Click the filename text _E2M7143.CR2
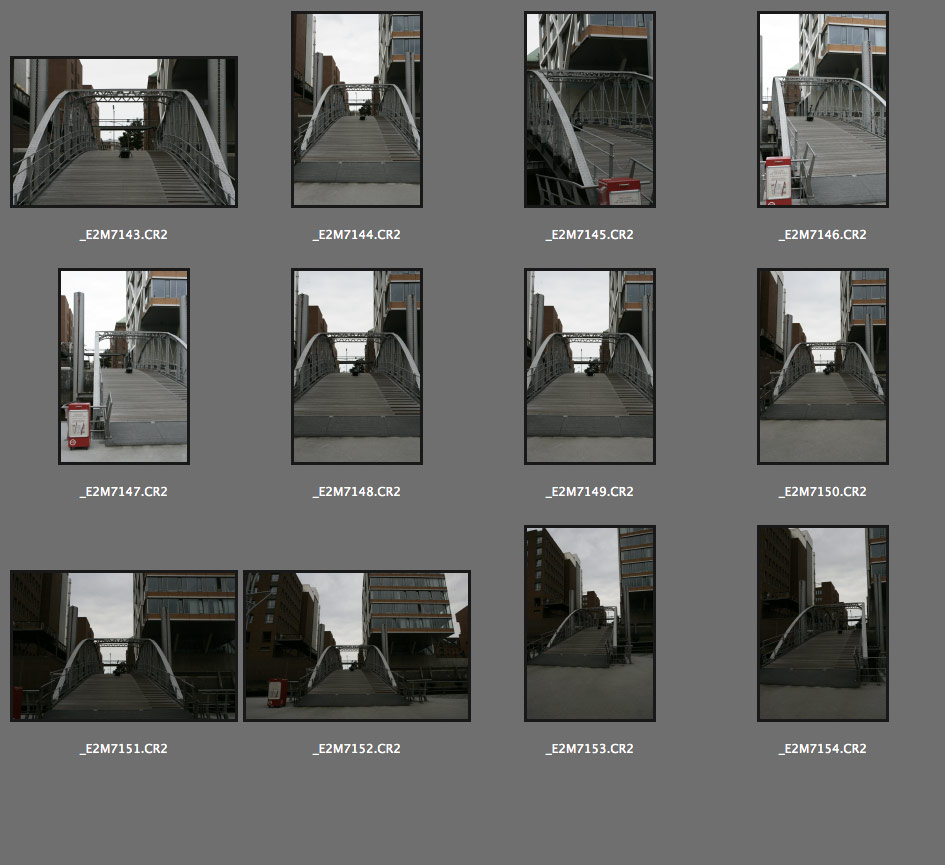Viewport: 945px width, 865px height. 124,235
